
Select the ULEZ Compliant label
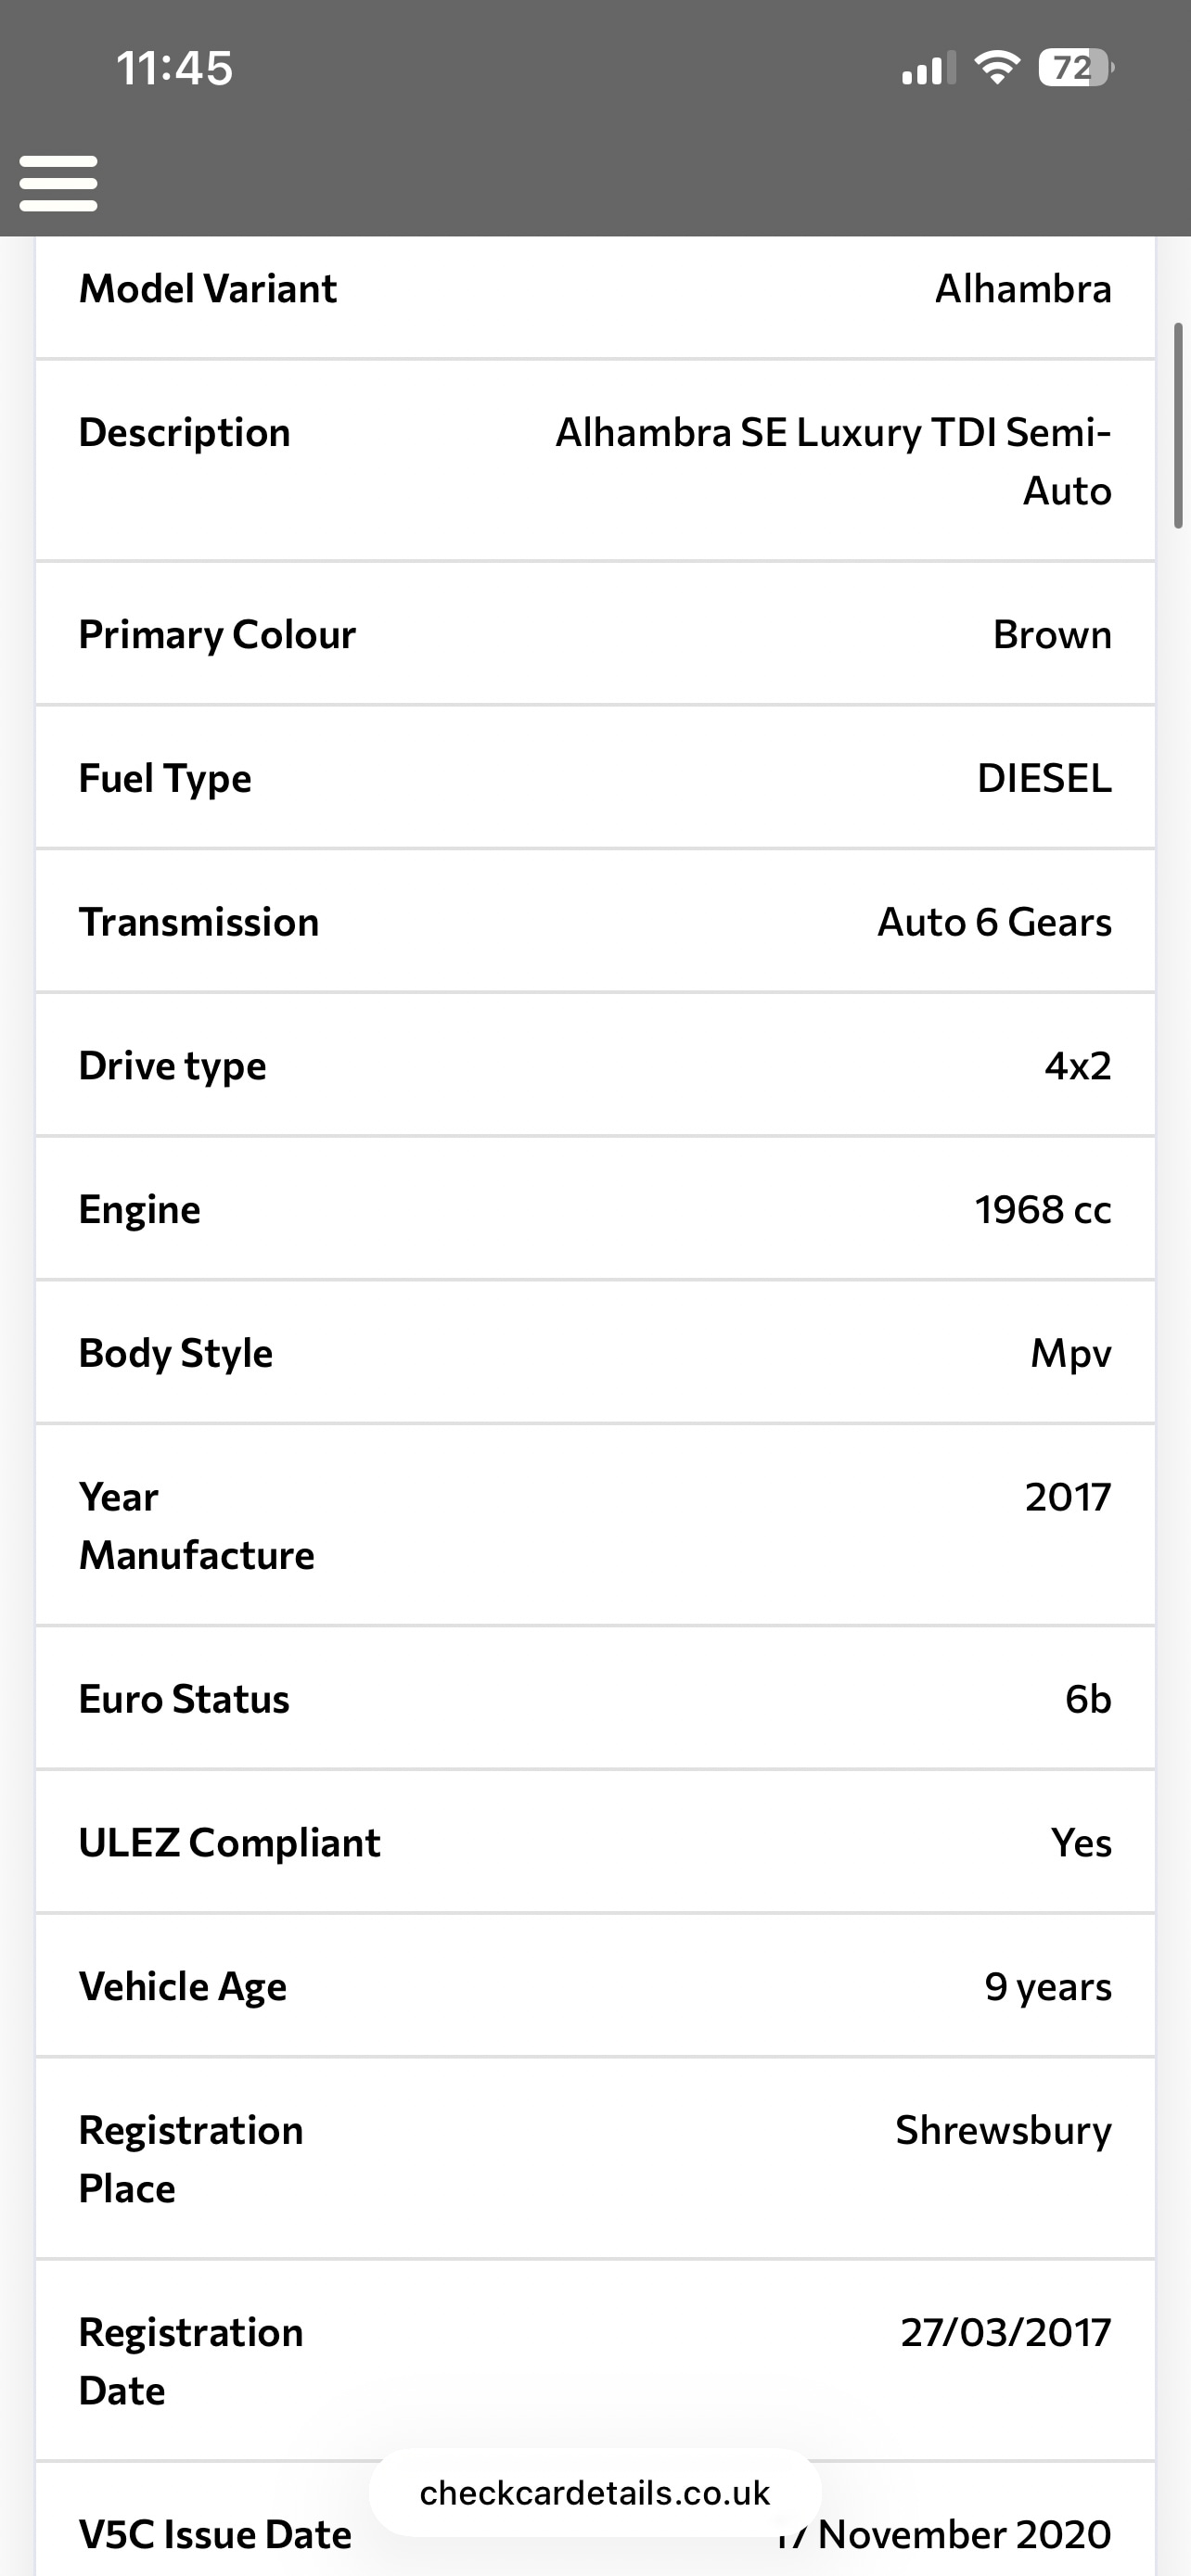point(229,1843)
